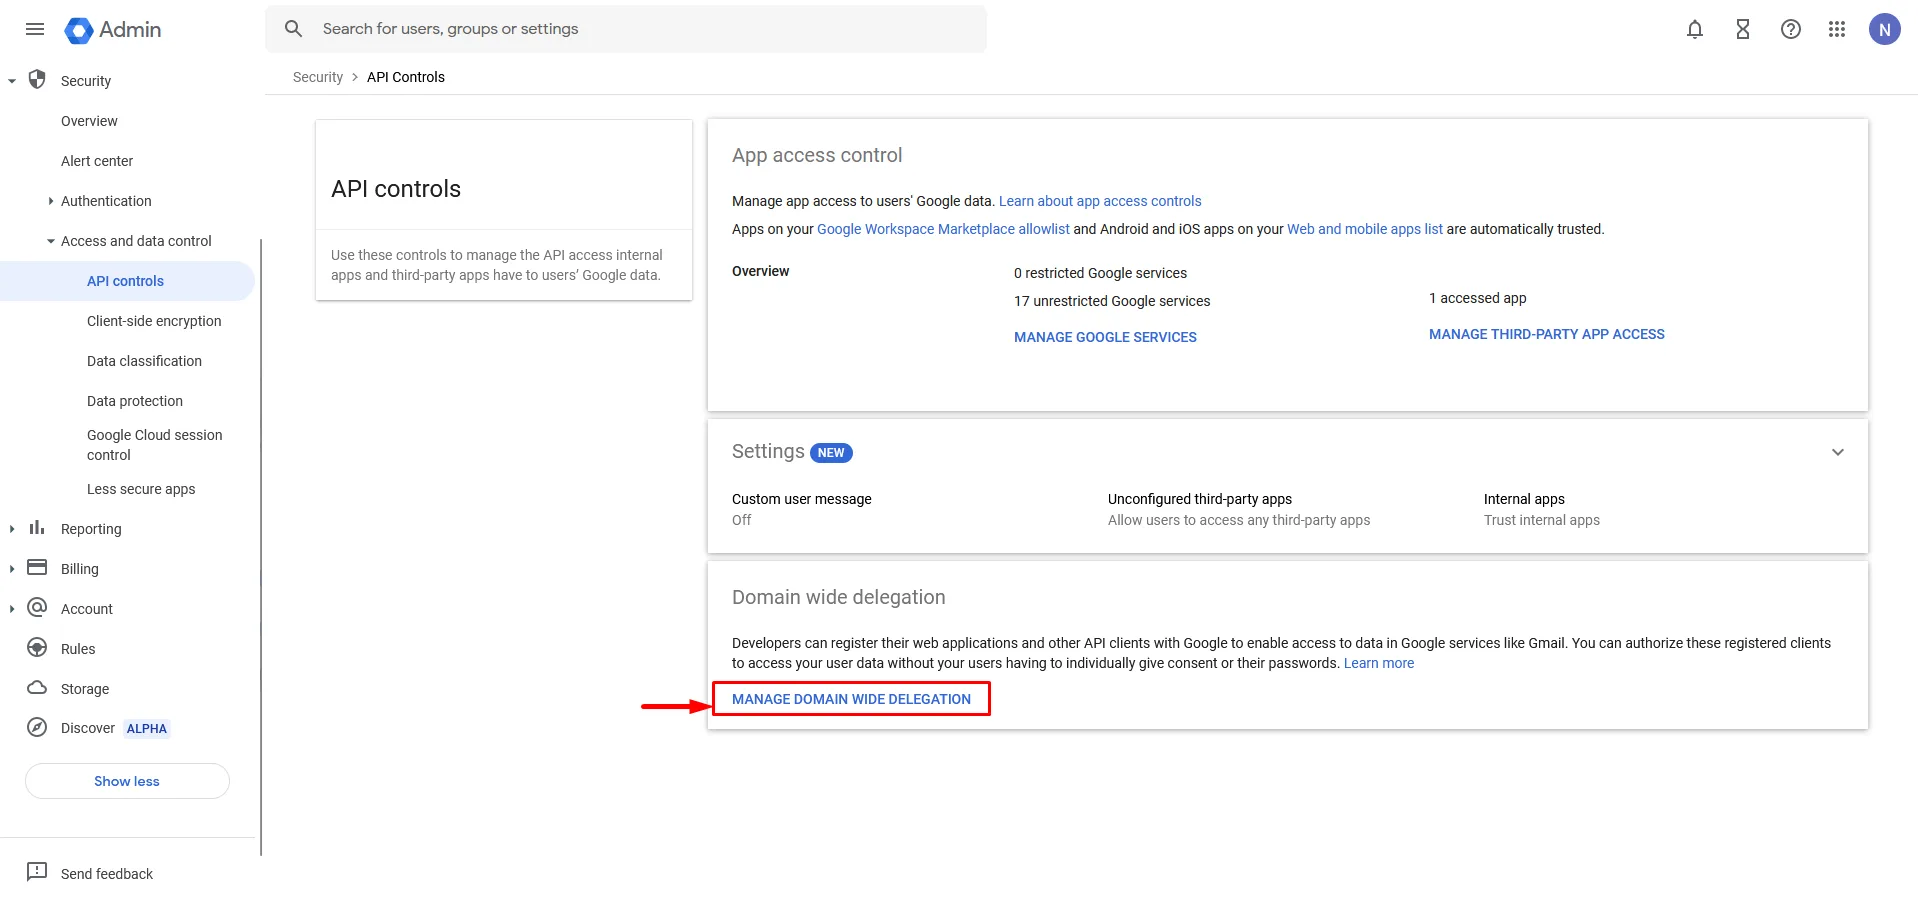Viewport: 1918px width, 914px height.
Task: Click Manage Domain Wide Delegation
Action: pos(851,699)
